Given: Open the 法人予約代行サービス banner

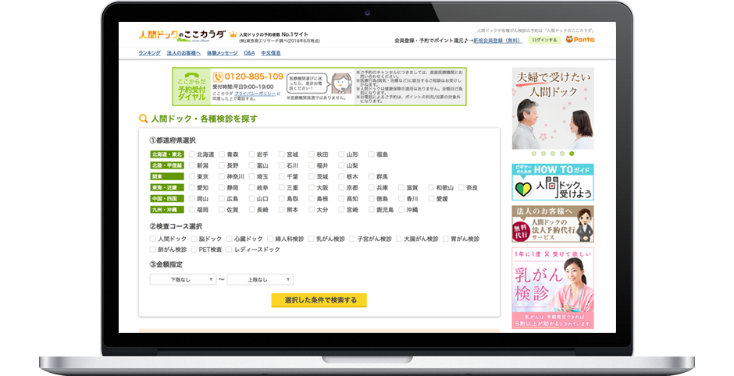Looking at the screenshot, I should tap(553, 224).
